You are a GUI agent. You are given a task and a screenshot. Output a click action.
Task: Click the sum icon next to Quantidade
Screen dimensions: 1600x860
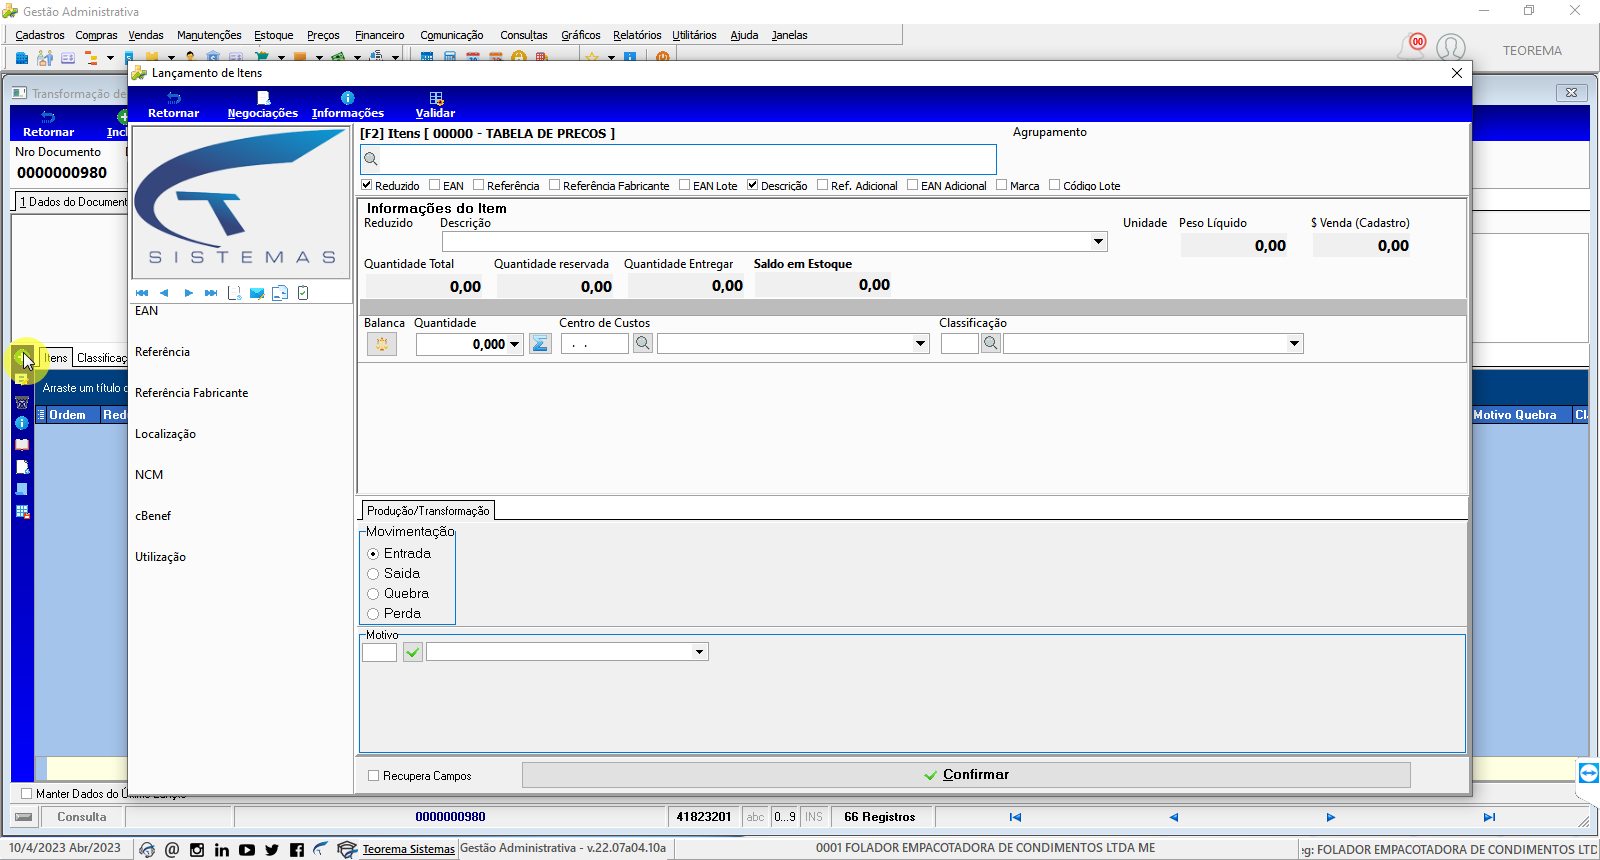pyautogui.click(x=540, y=344)
